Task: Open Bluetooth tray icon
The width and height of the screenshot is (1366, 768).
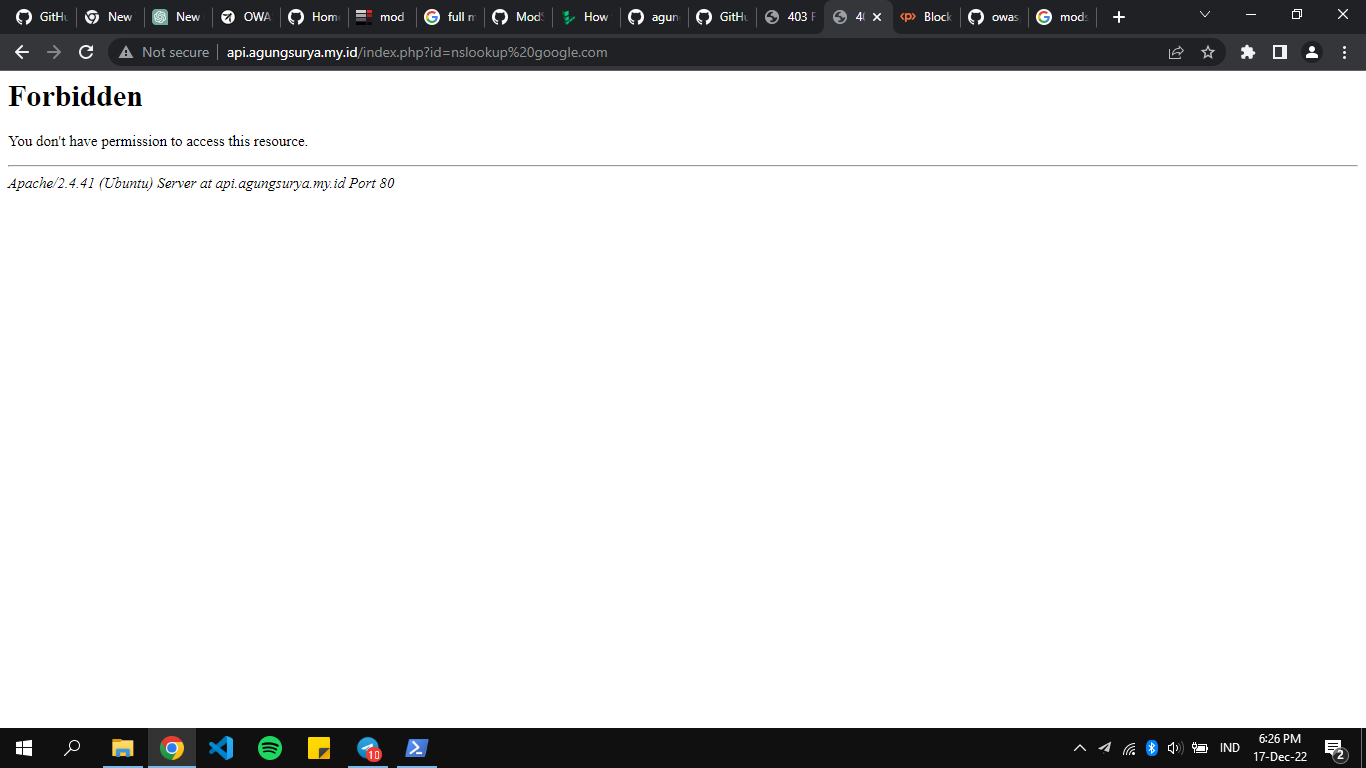Action: pos(1151,748)
